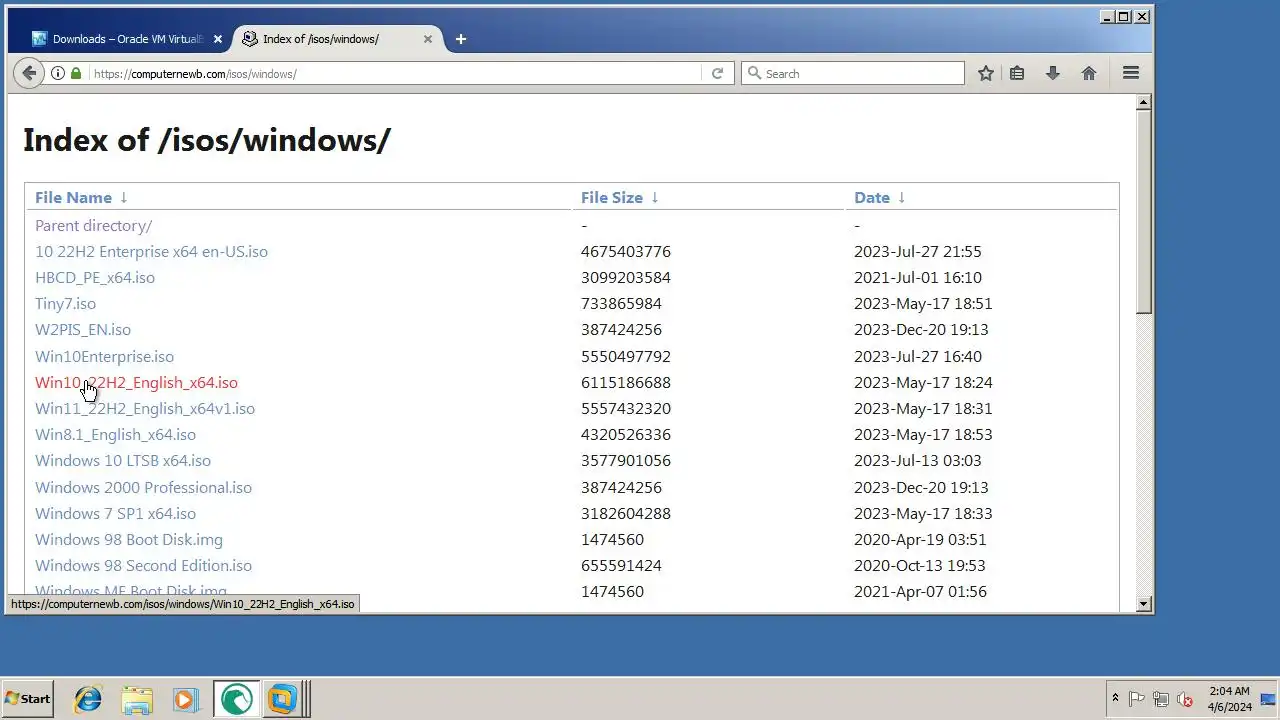
Task: Click the date 2023-Jul-13 03:03
Action: click(918, 461)
